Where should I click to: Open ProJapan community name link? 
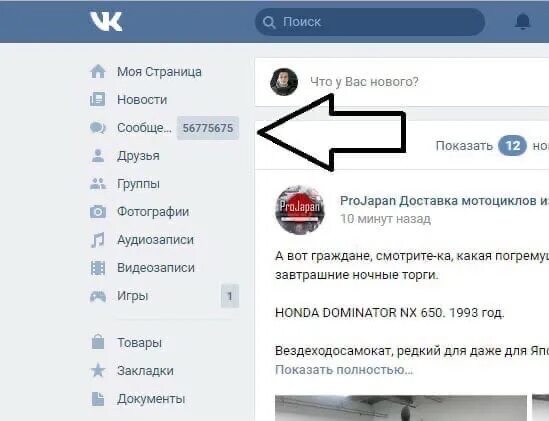tap(444, 201)
